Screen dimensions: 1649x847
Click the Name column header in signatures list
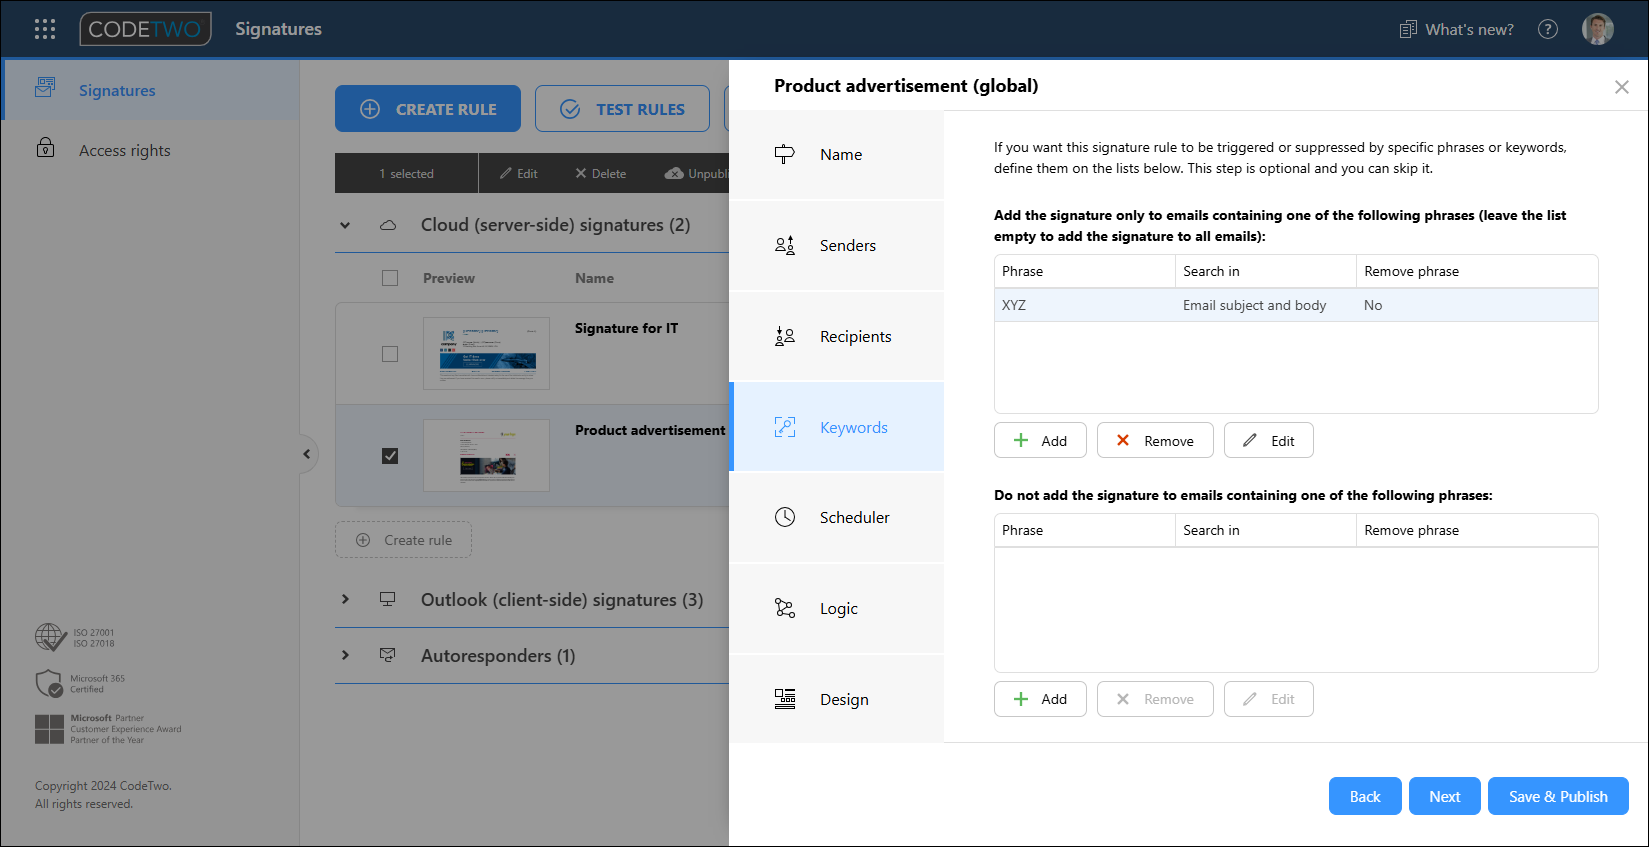[594, 278]
